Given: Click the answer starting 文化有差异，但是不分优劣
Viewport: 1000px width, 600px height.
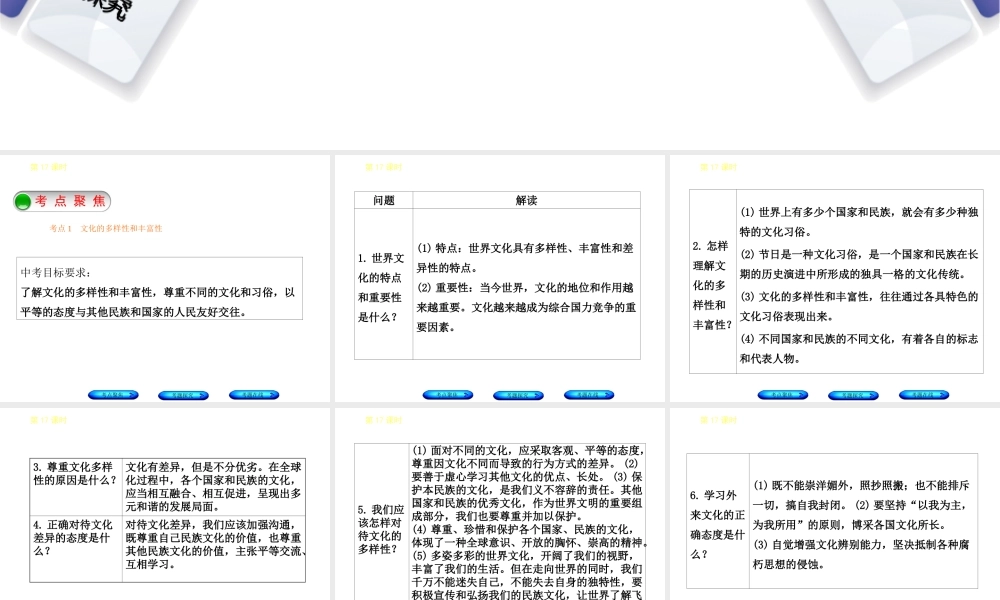Looking at the screenshot, I should [x=214, y=487].
